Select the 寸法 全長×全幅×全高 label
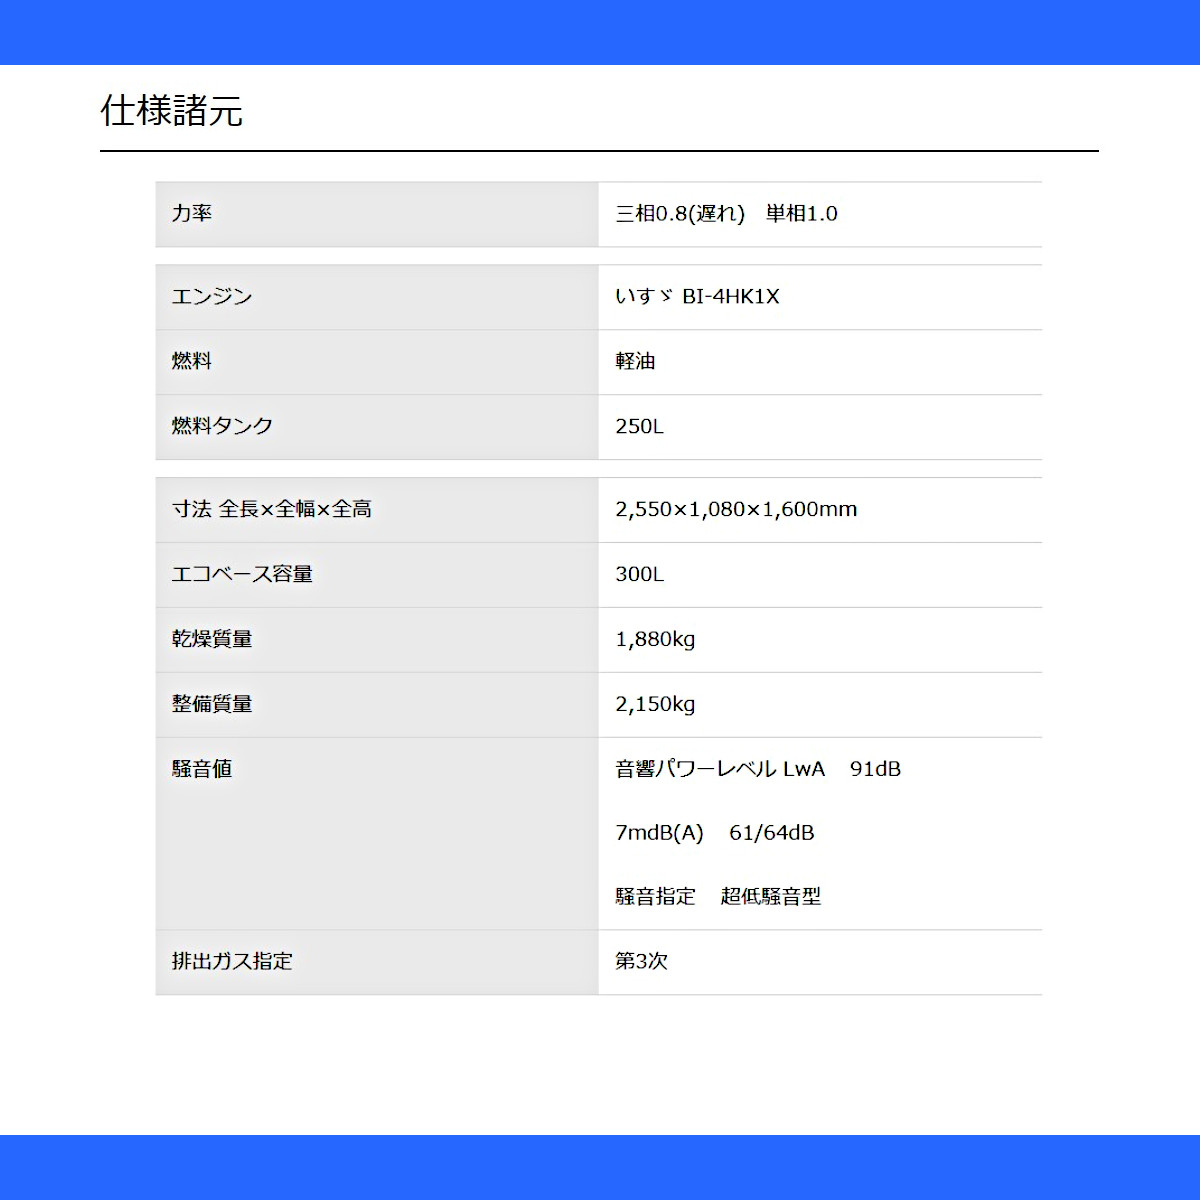The image size is (1200, 1200). (272, 509)
